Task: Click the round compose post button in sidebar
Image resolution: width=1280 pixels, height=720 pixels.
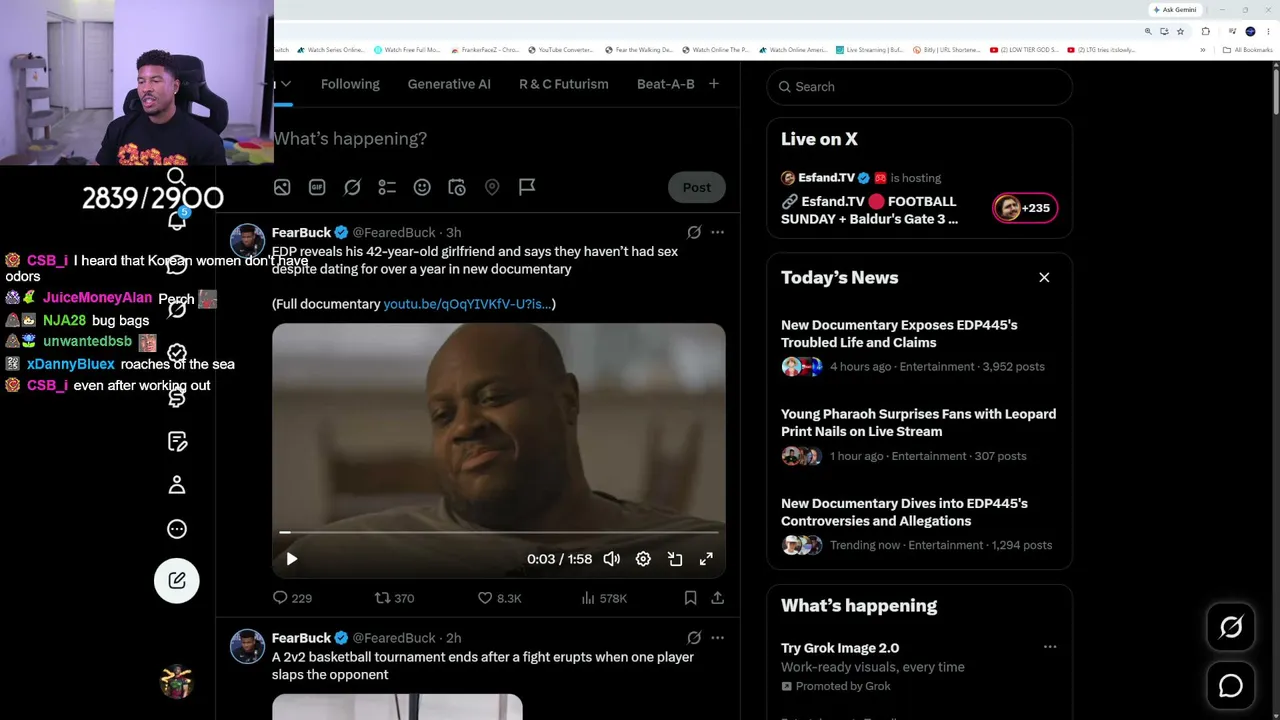Action: tap(177, 580)
